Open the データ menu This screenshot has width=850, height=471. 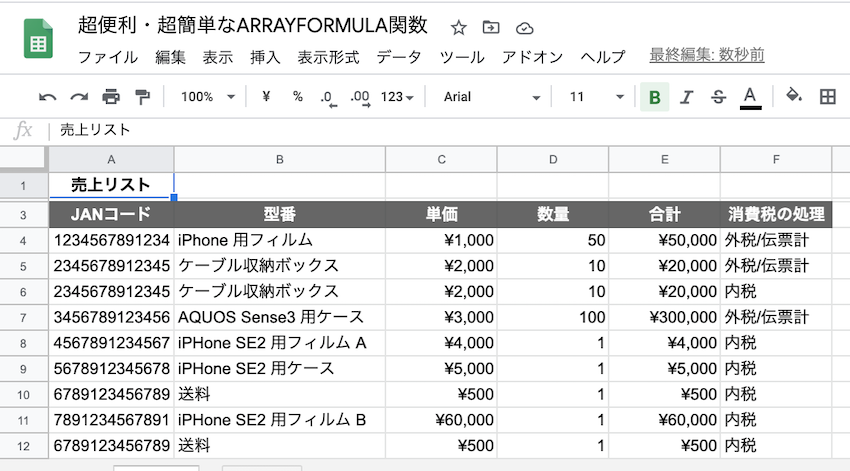click(399, 57)
